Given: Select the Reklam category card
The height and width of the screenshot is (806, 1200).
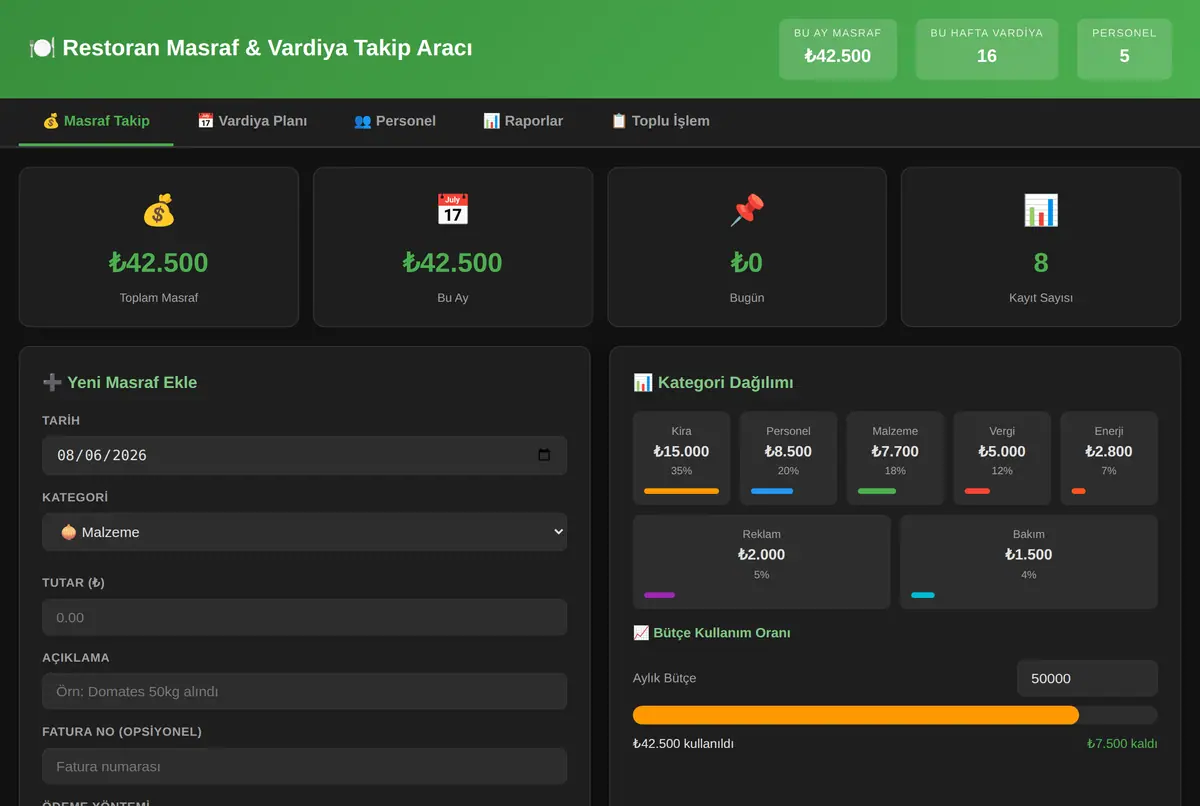Looking at the screenshot, I should pyautogui.click(x=762, y=562).
